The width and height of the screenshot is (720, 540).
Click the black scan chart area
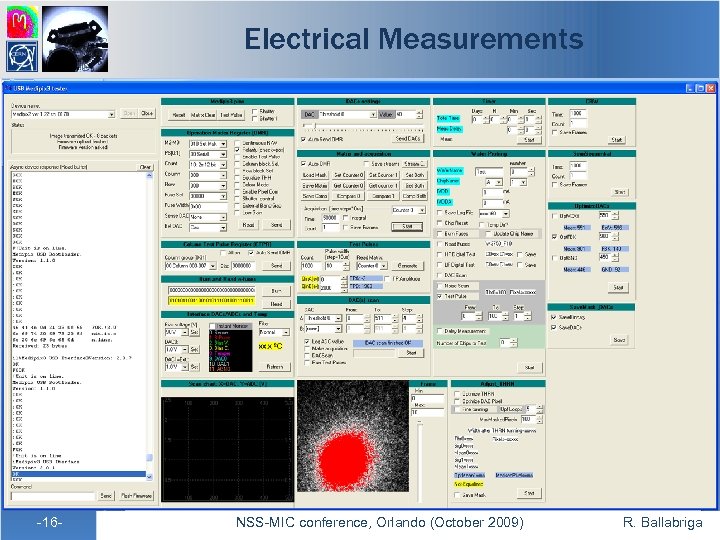[x=227, y=449]
